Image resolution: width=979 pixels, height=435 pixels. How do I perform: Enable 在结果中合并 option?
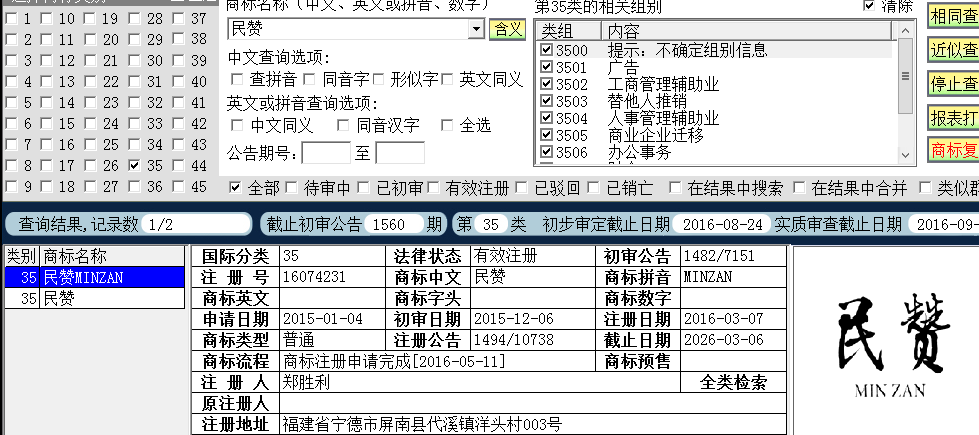[799, 188]
